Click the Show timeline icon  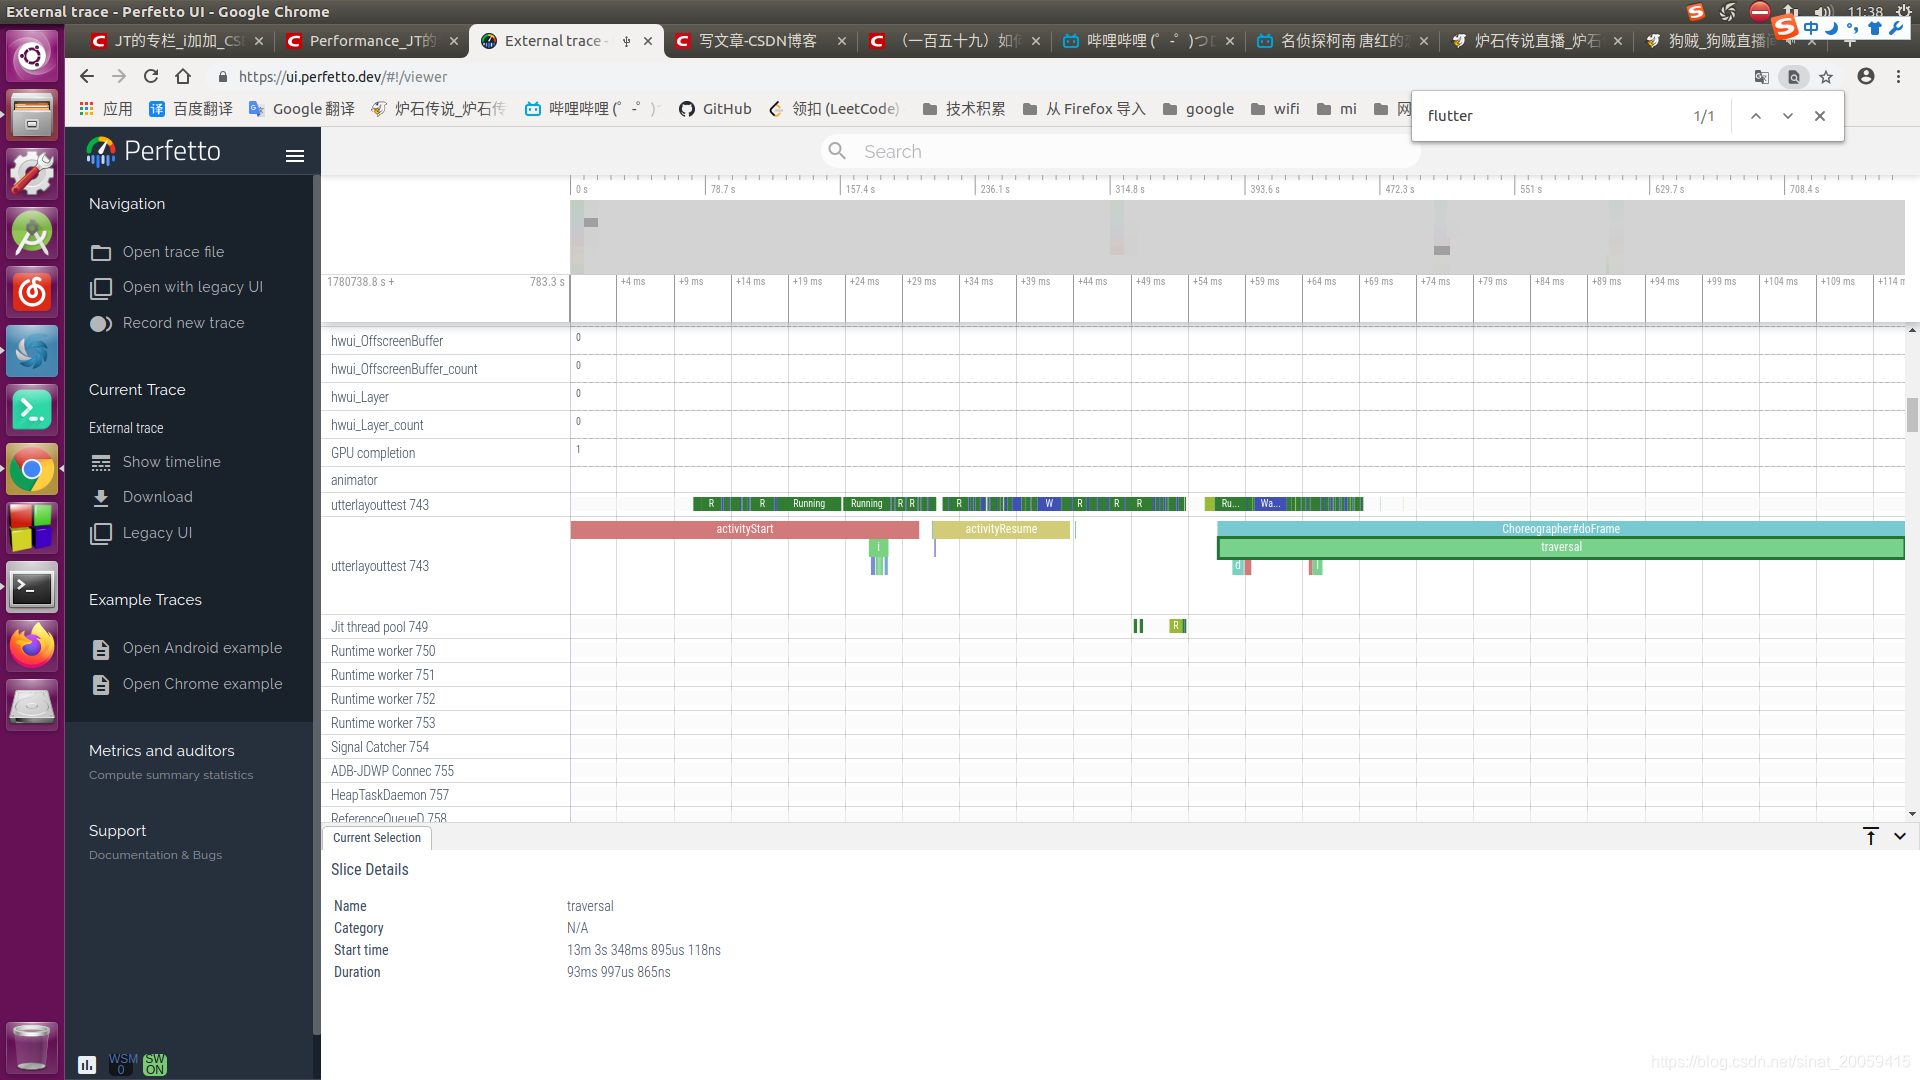point(101,463)
